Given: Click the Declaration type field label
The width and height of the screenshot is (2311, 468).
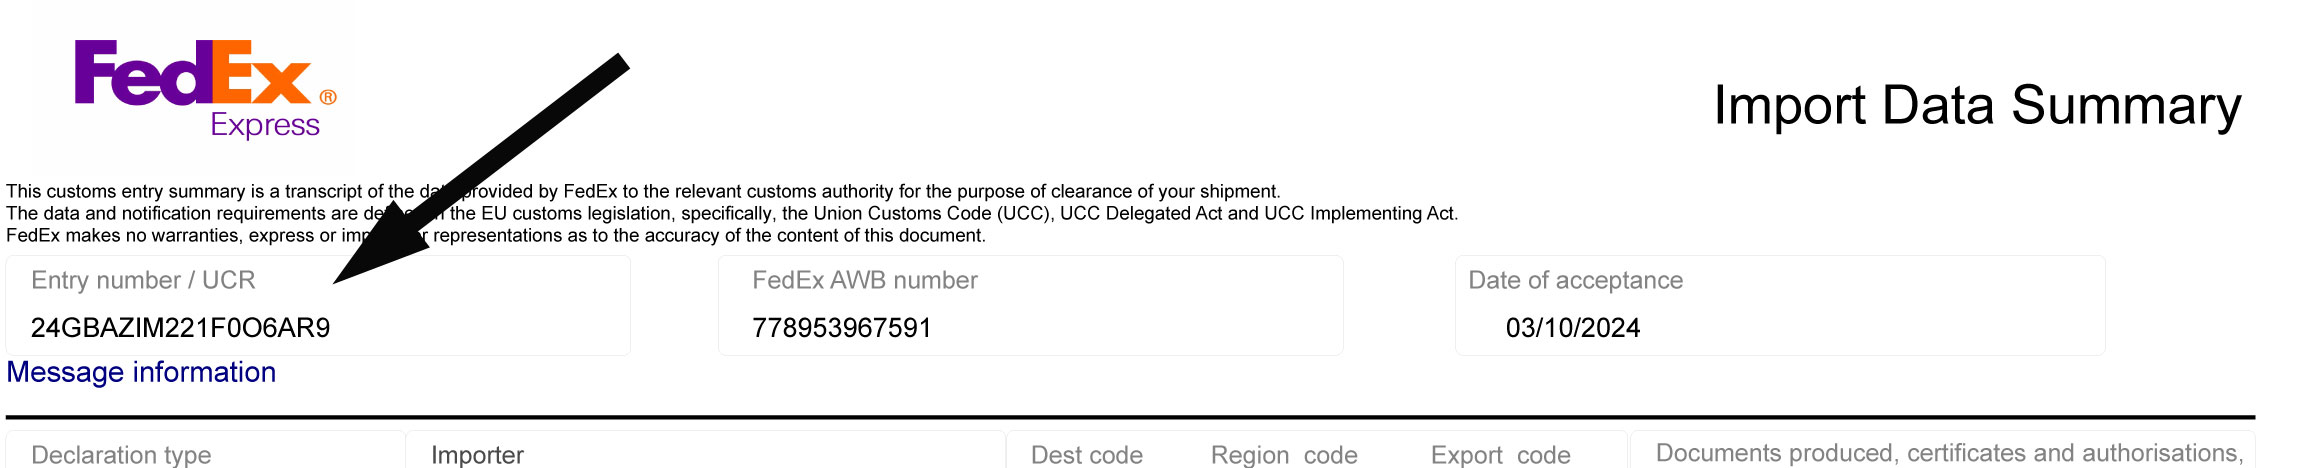Looking at the screenshot, I should click(121, 455).
